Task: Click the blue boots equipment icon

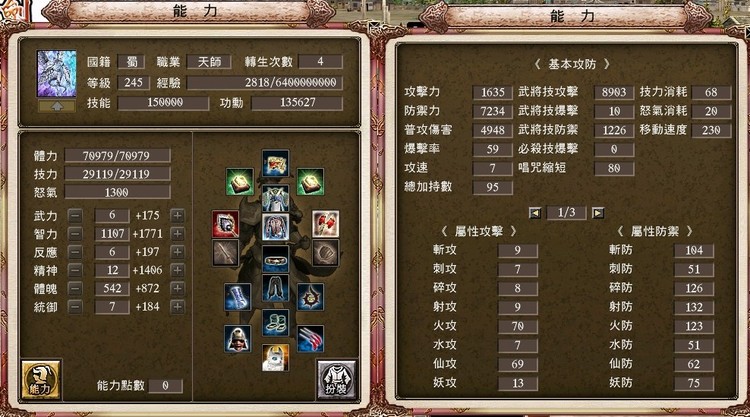Action: point(237,296)
